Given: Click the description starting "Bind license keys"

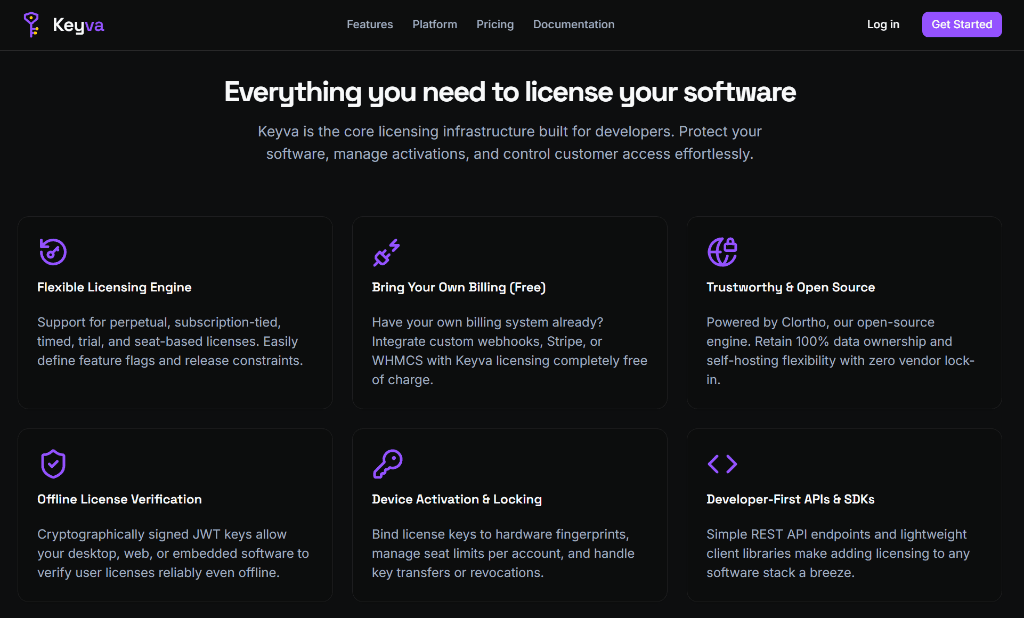Looking at the screenshot, I should [503, 553].
